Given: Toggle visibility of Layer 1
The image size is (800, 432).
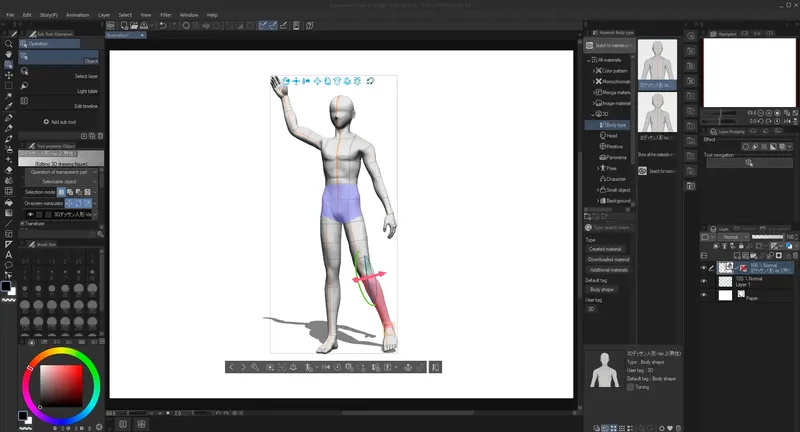Looking at the screenshot, I should (704, 281).
